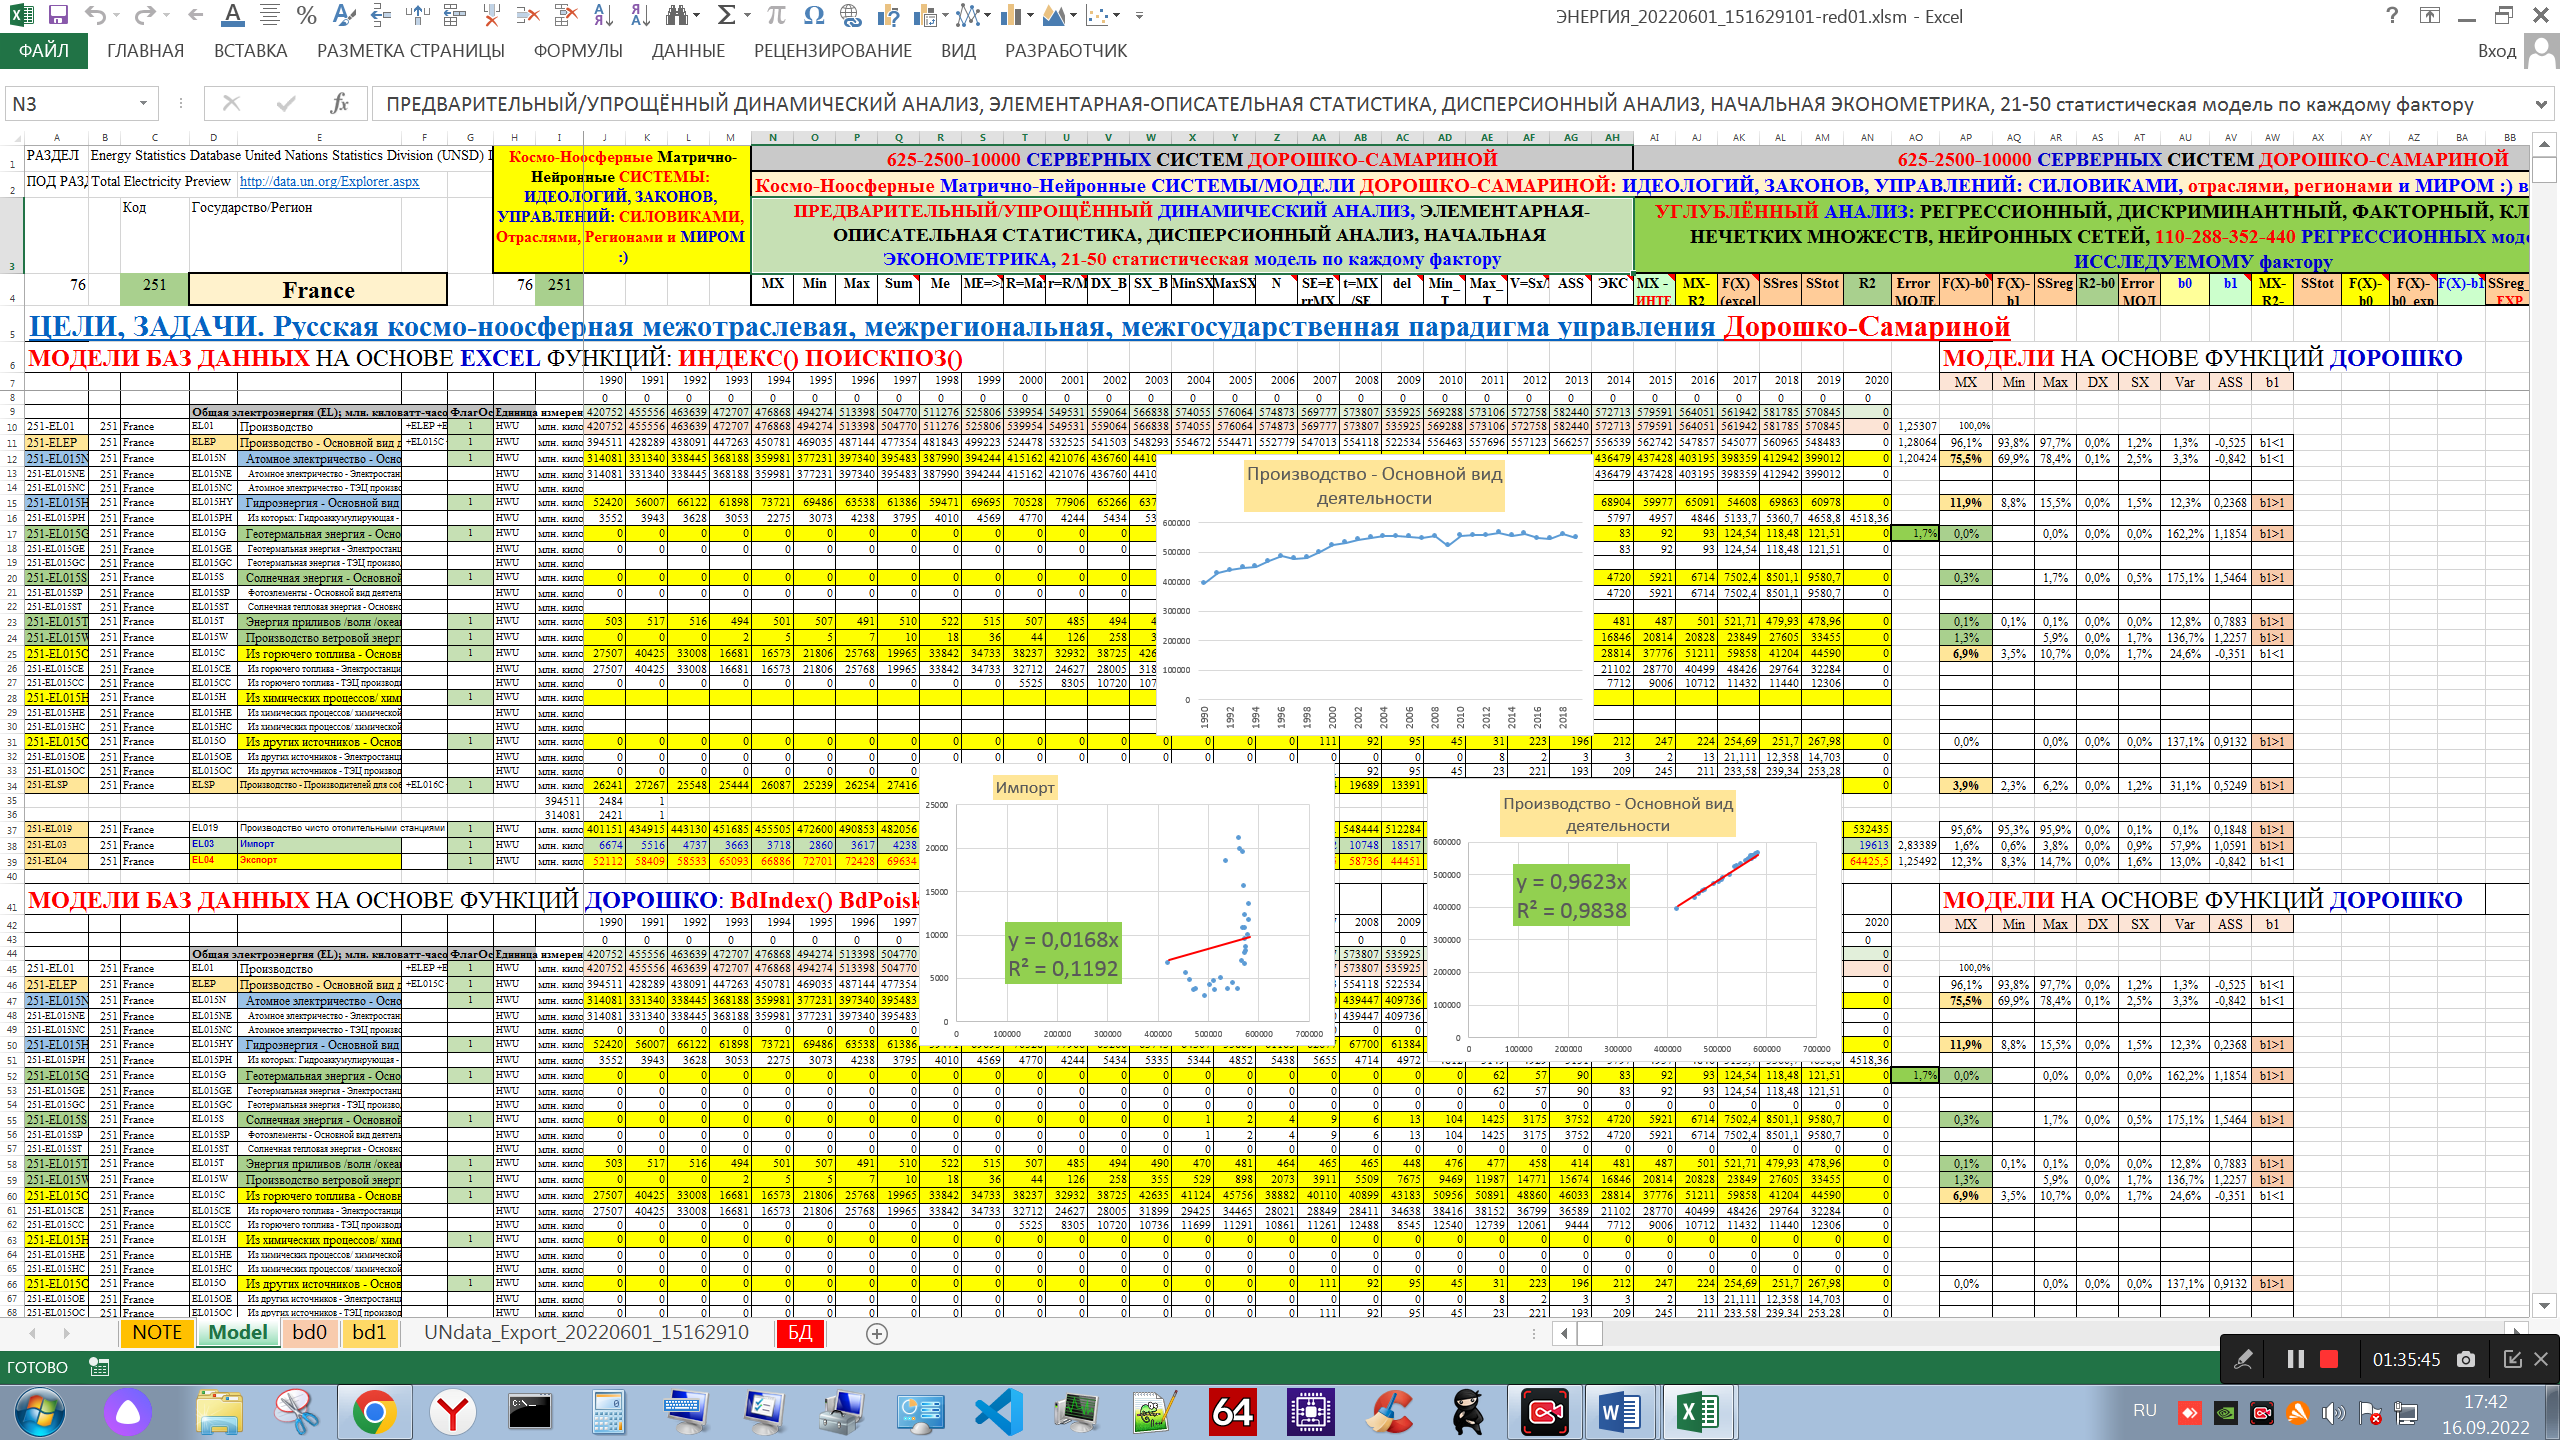The height and width of the screenshot is (1440, 2560).
Task: Click the percent style icon
Action: pos(306,15)
